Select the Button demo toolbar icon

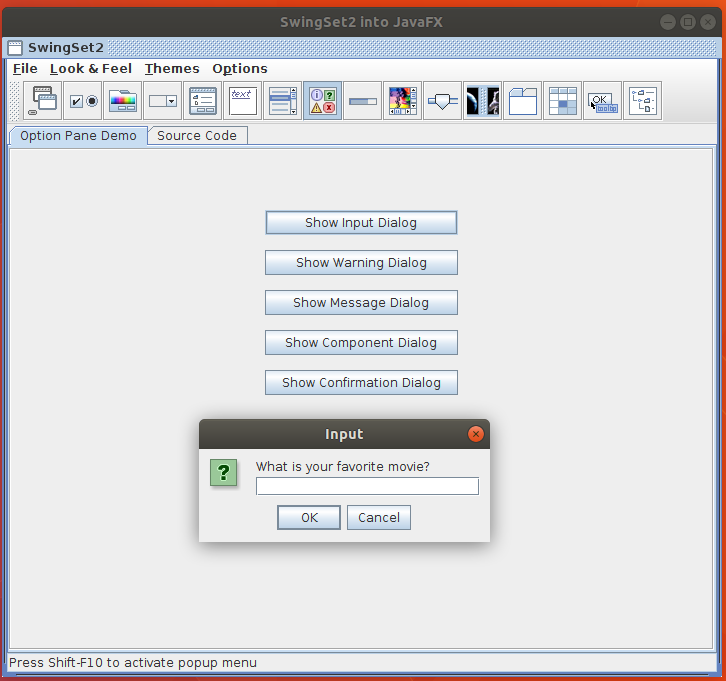[x=83, y=101]
